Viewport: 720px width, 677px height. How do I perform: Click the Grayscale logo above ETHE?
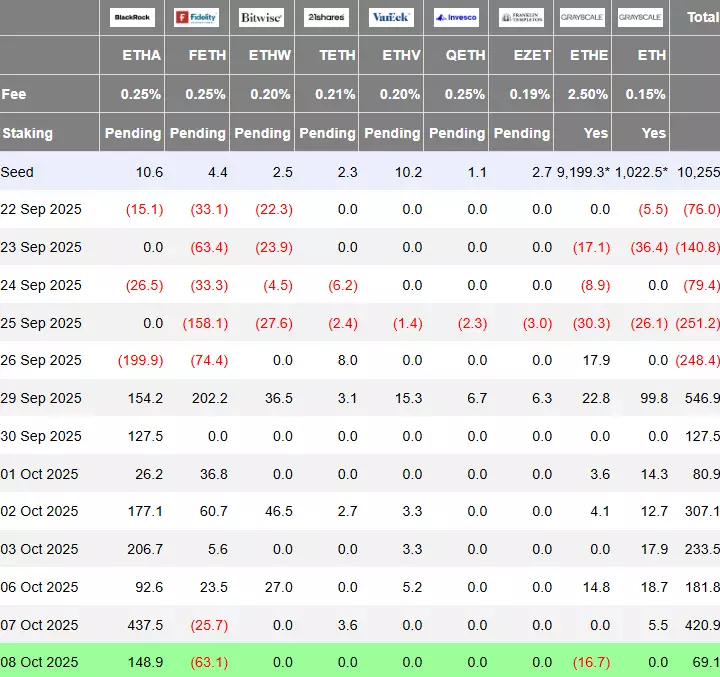coord(582,18)
